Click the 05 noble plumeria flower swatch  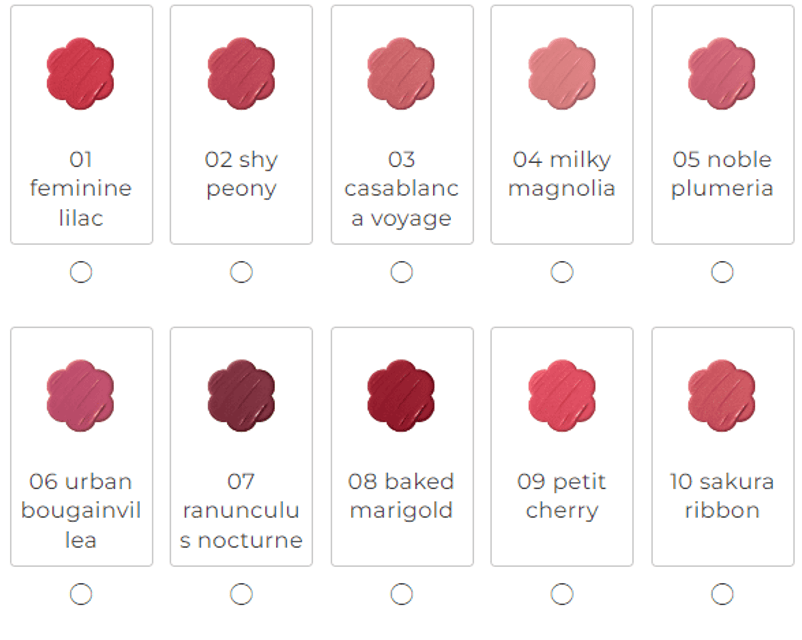tap(722, 73)
